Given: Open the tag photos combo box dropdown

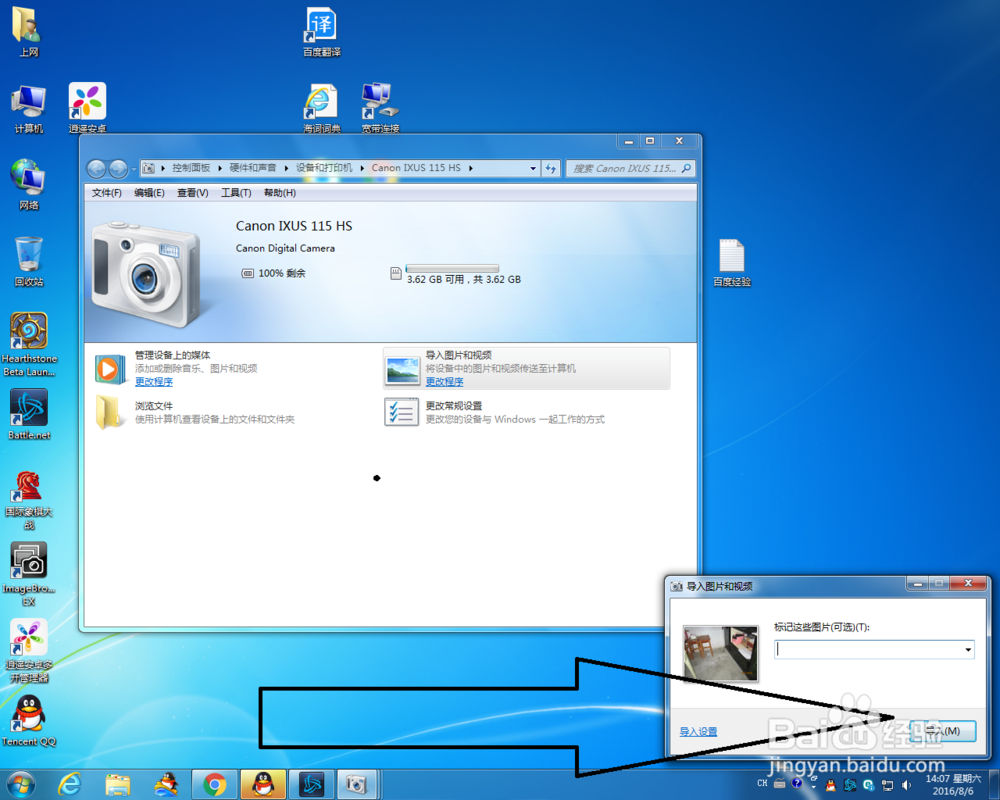Looking at the screenshot, I should coord(968,649).
